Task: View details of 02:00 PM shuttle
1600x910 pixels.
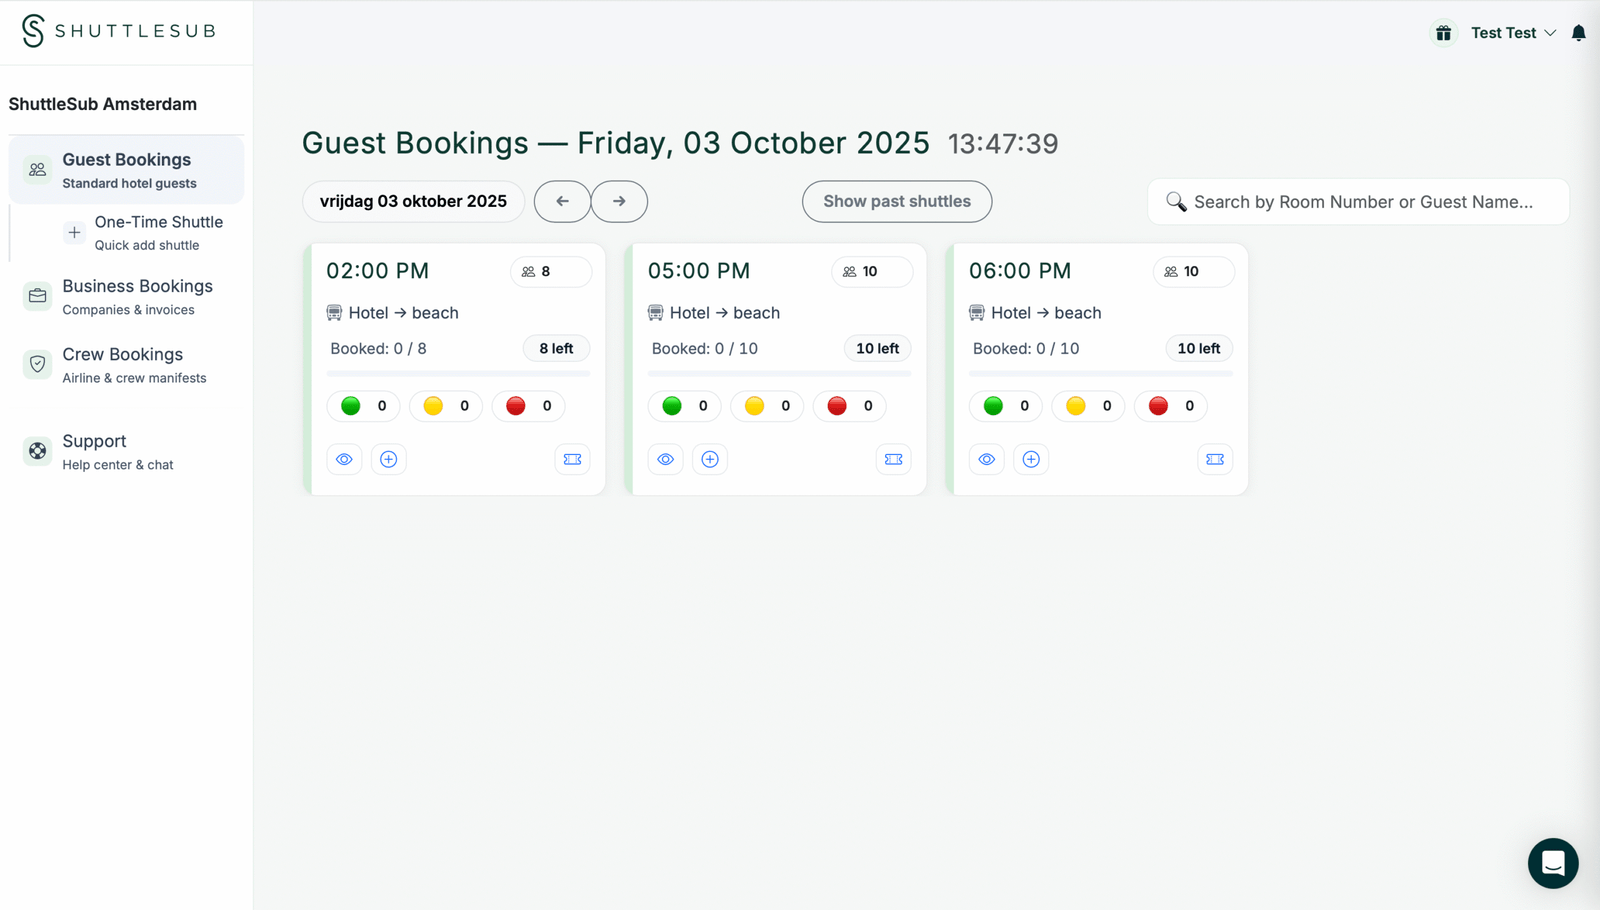Action: 344,459
